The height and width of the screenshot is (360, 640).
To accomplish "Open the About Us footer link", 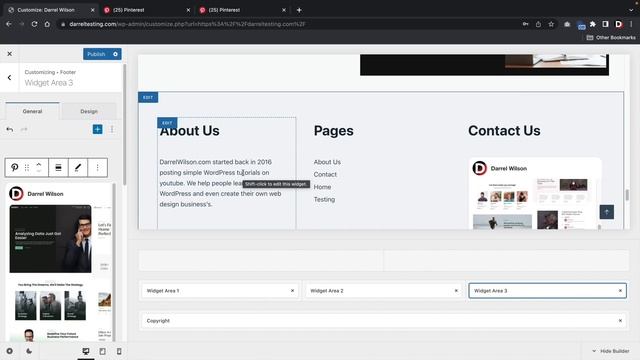I will pyautogui.click(x=327, y=162).
